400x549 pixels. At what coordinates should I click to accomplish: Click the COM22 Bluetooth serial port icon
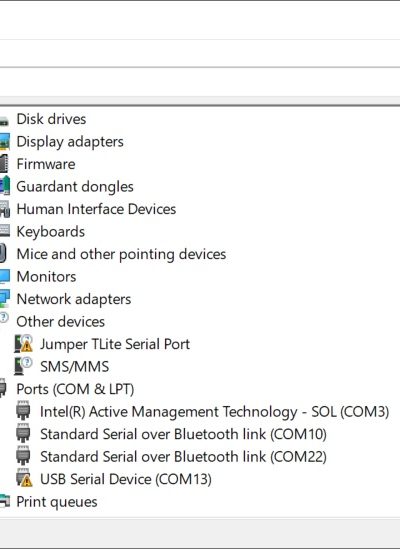tap(23, 456)
